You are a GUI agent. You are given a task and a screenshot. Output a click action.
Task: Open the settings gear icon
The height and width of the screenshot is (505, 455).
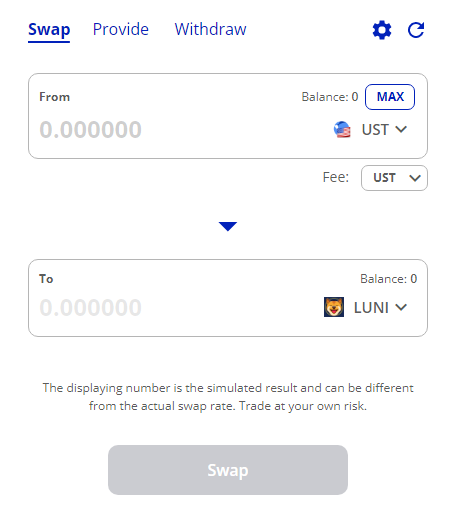point(382,30)
